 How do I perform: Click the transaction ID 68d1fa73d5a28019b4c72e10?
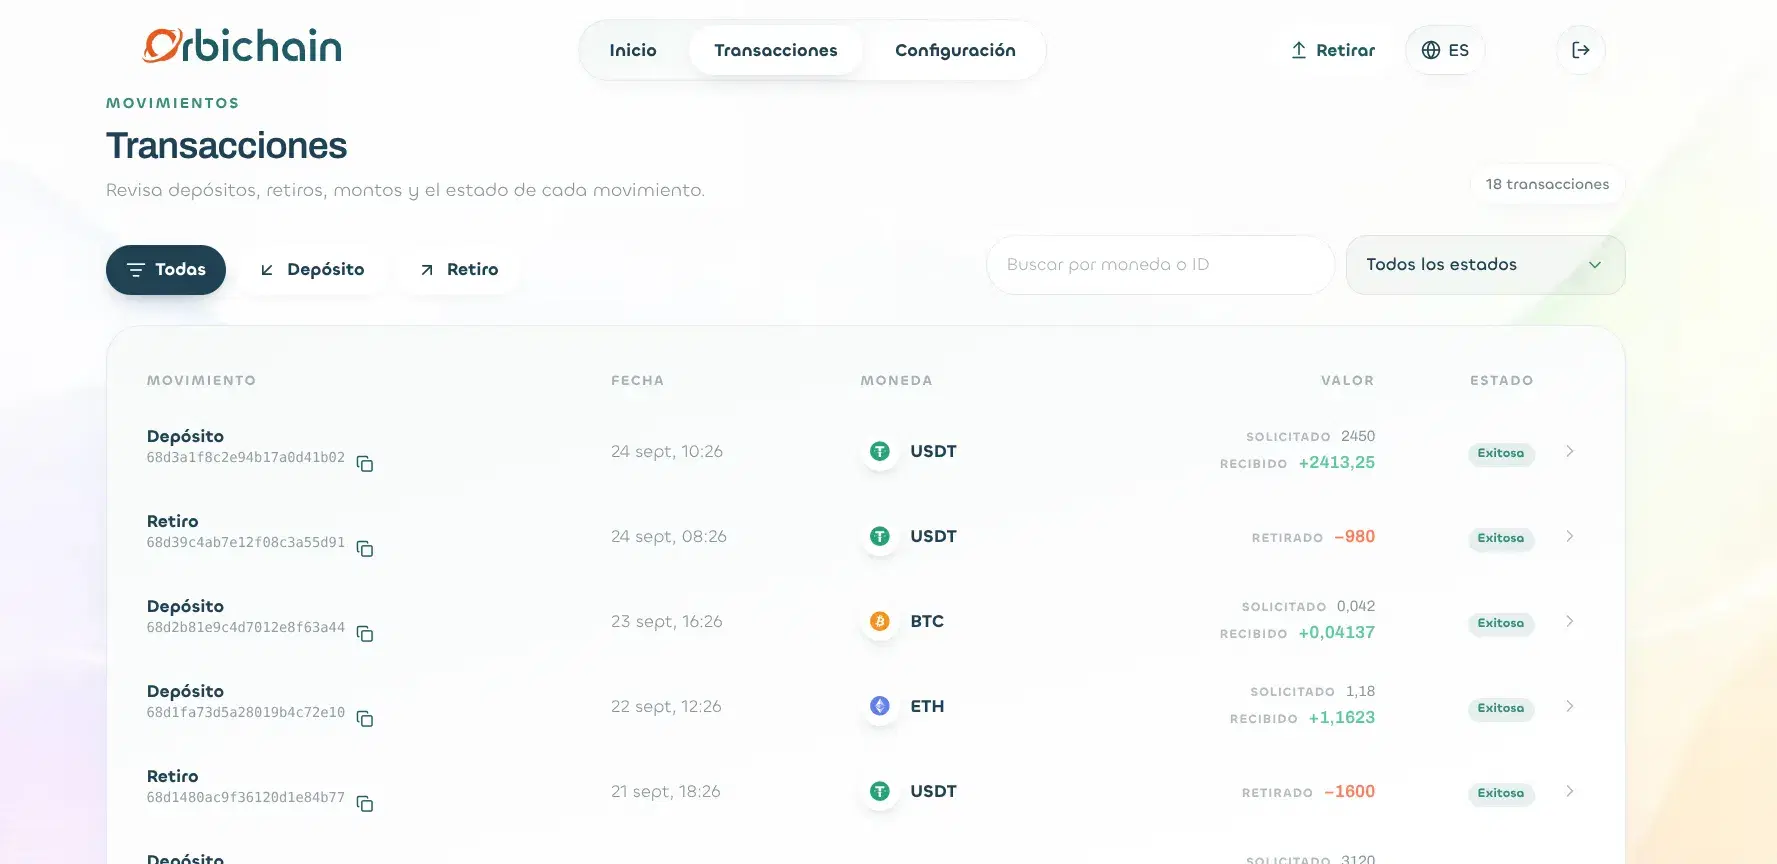(246, 713)
